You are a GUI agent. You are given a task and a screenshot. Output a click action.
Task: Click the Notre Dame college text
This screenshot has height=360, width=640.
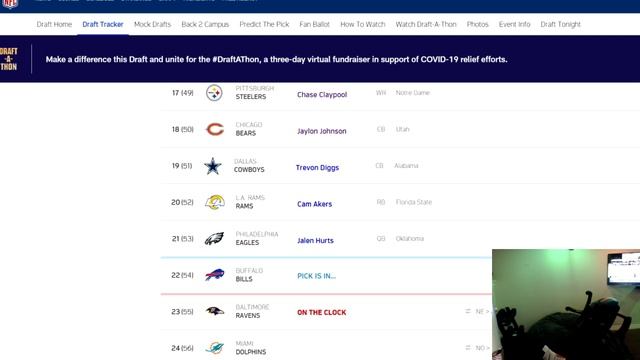point(413,93)
